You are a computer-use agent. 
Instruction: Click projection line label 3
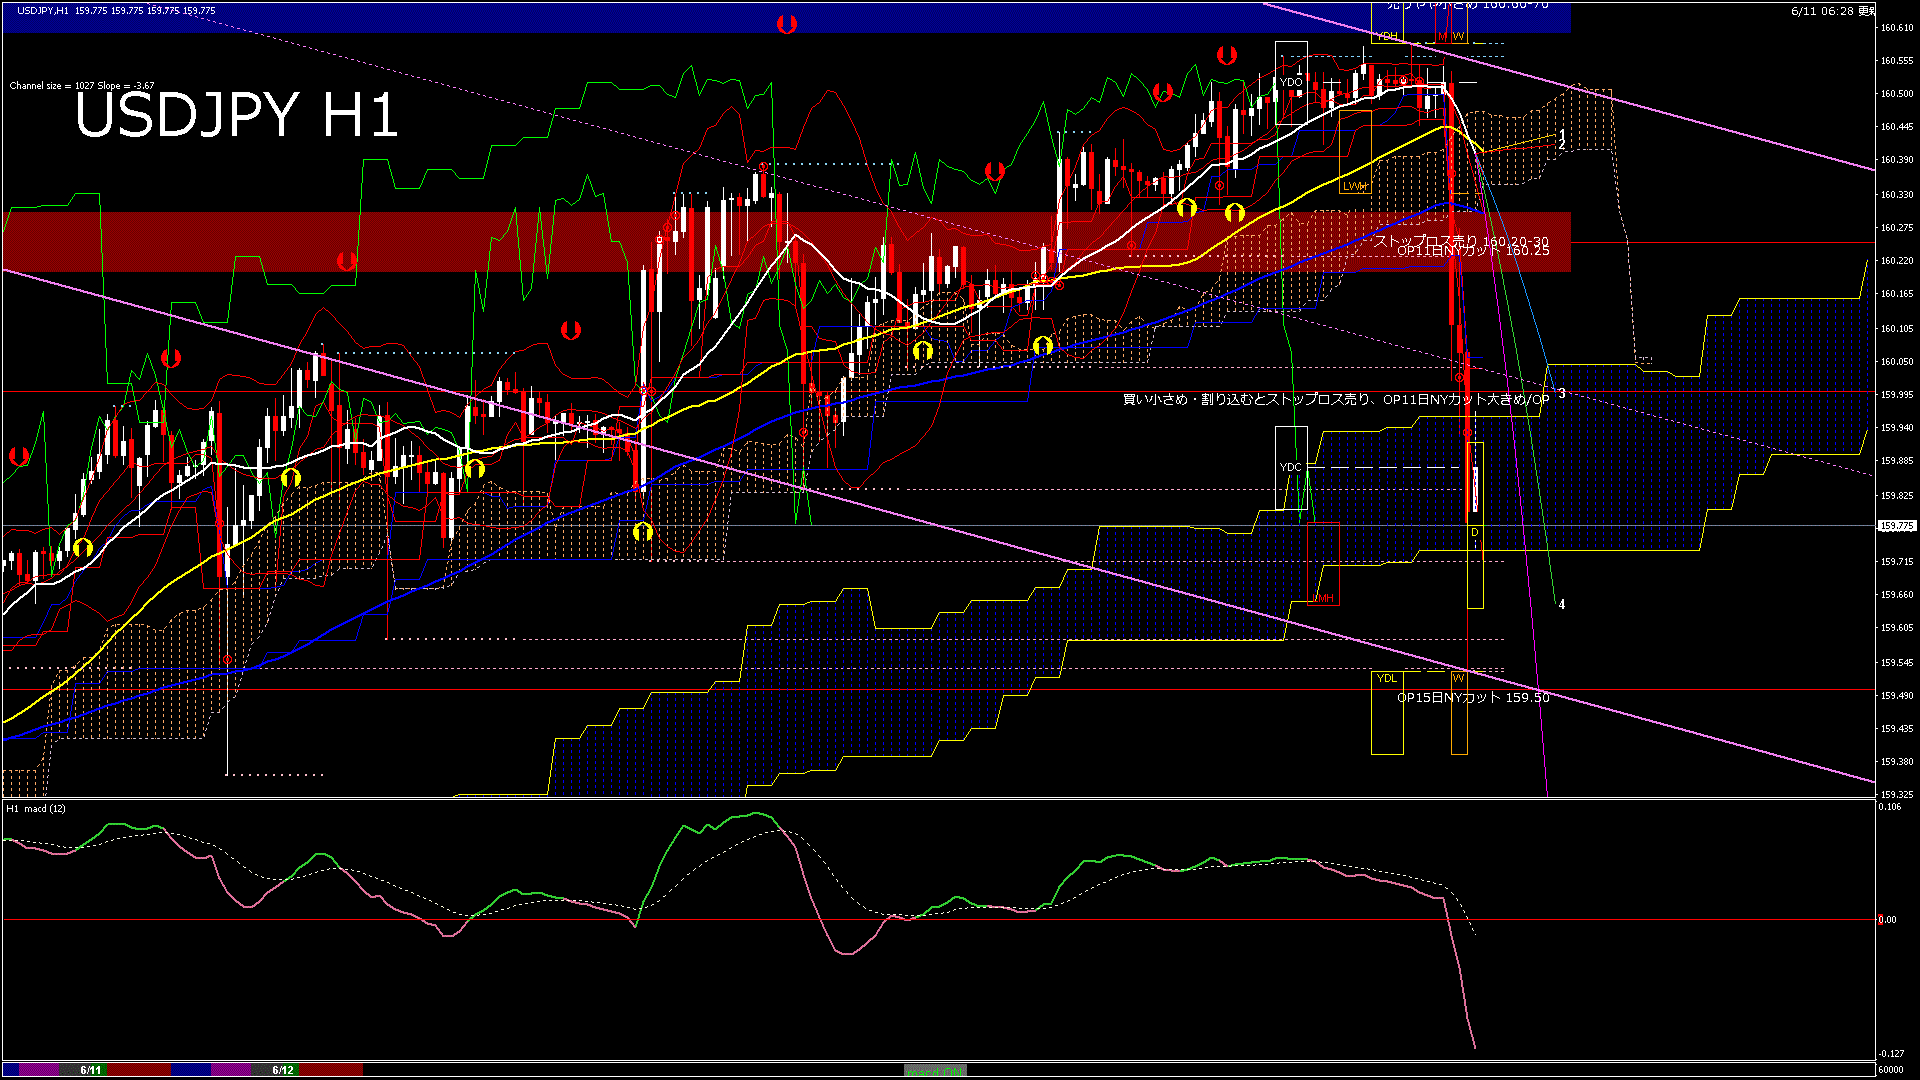1562,394
